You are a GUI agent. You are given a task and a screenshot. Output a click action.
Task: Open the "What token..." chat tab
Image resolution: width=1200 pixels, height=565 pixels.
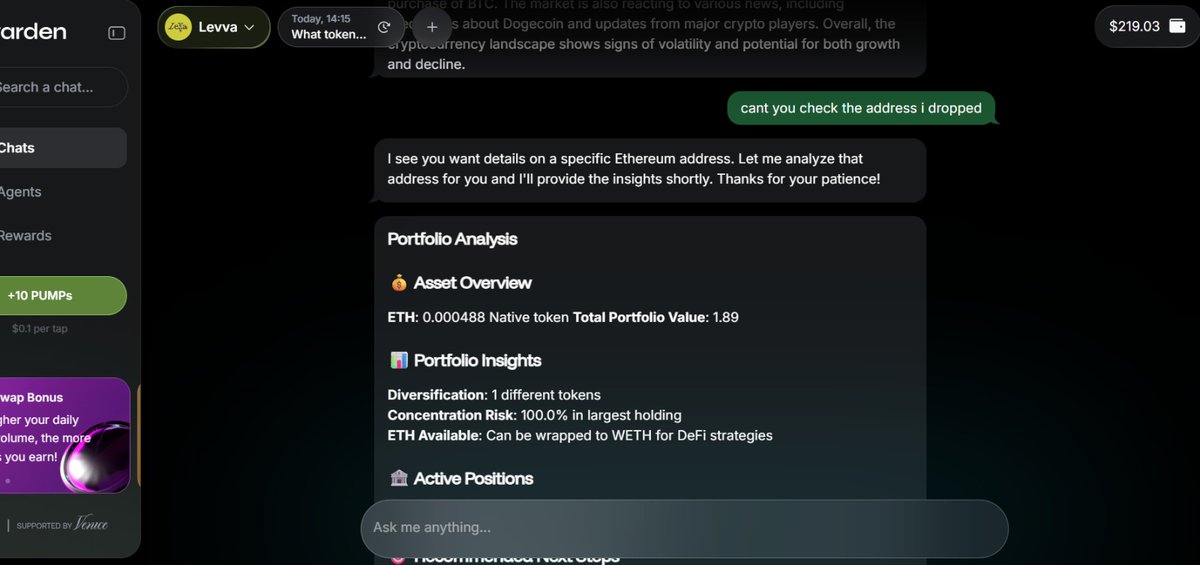click(x=341, y=27)
